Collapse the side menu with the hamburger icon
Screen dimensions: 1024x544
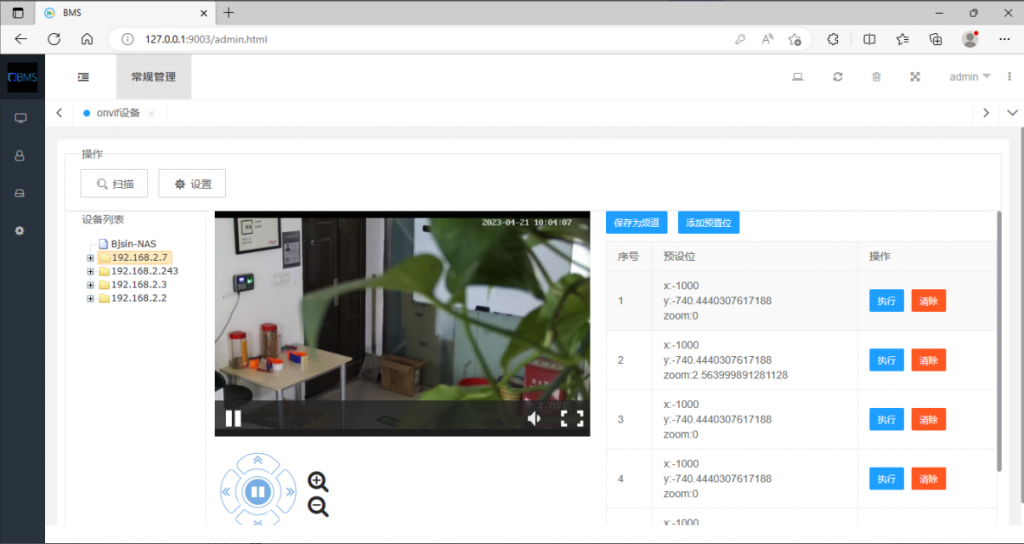coord(83,77)
